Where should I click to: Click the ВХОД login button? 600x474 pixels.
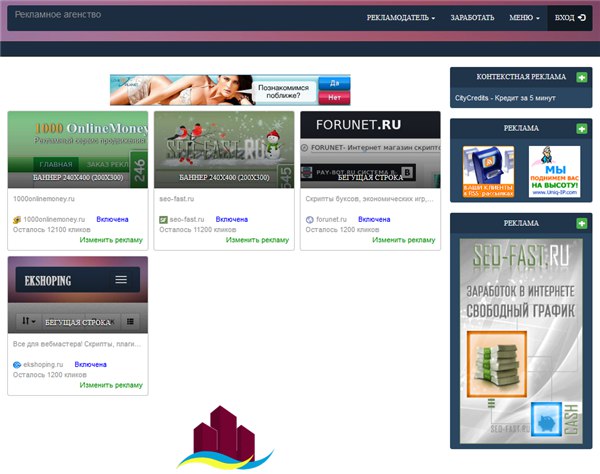[x=570, y=18]
